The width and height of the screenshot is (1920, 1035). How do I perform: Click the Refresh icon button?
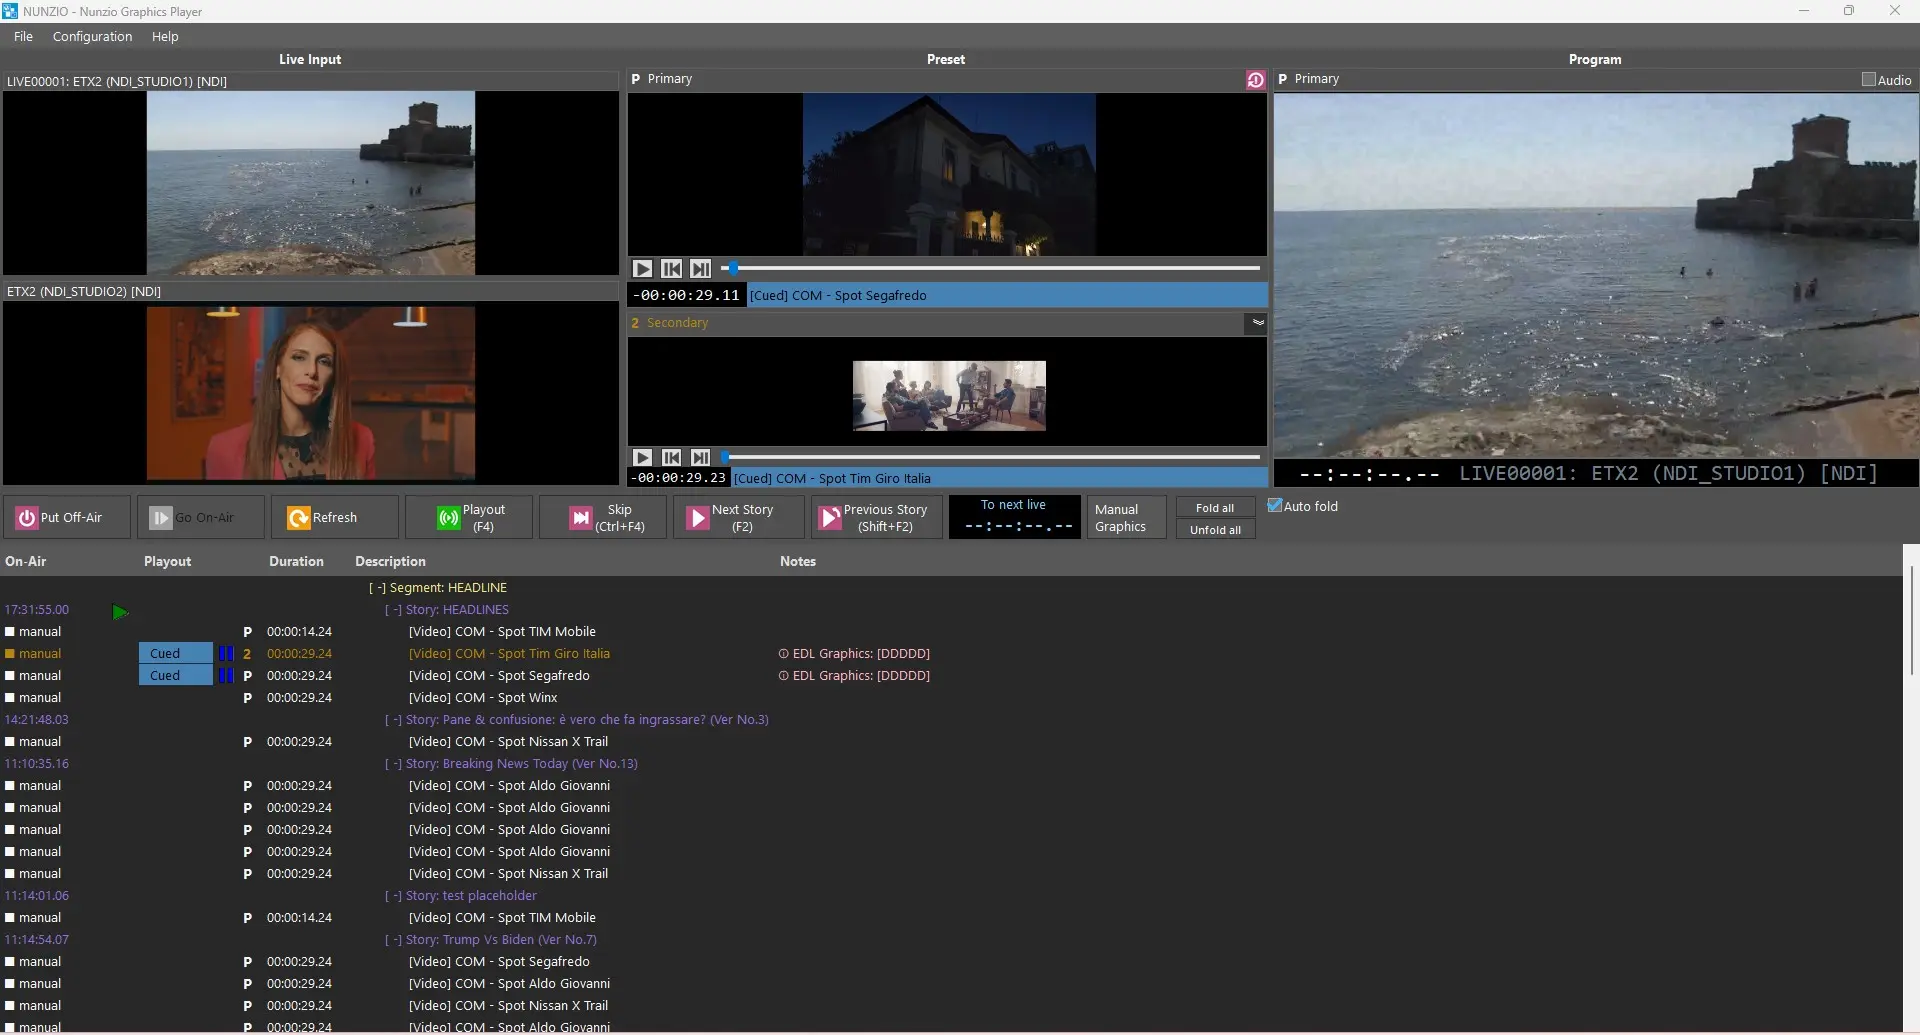click(298, 518)
